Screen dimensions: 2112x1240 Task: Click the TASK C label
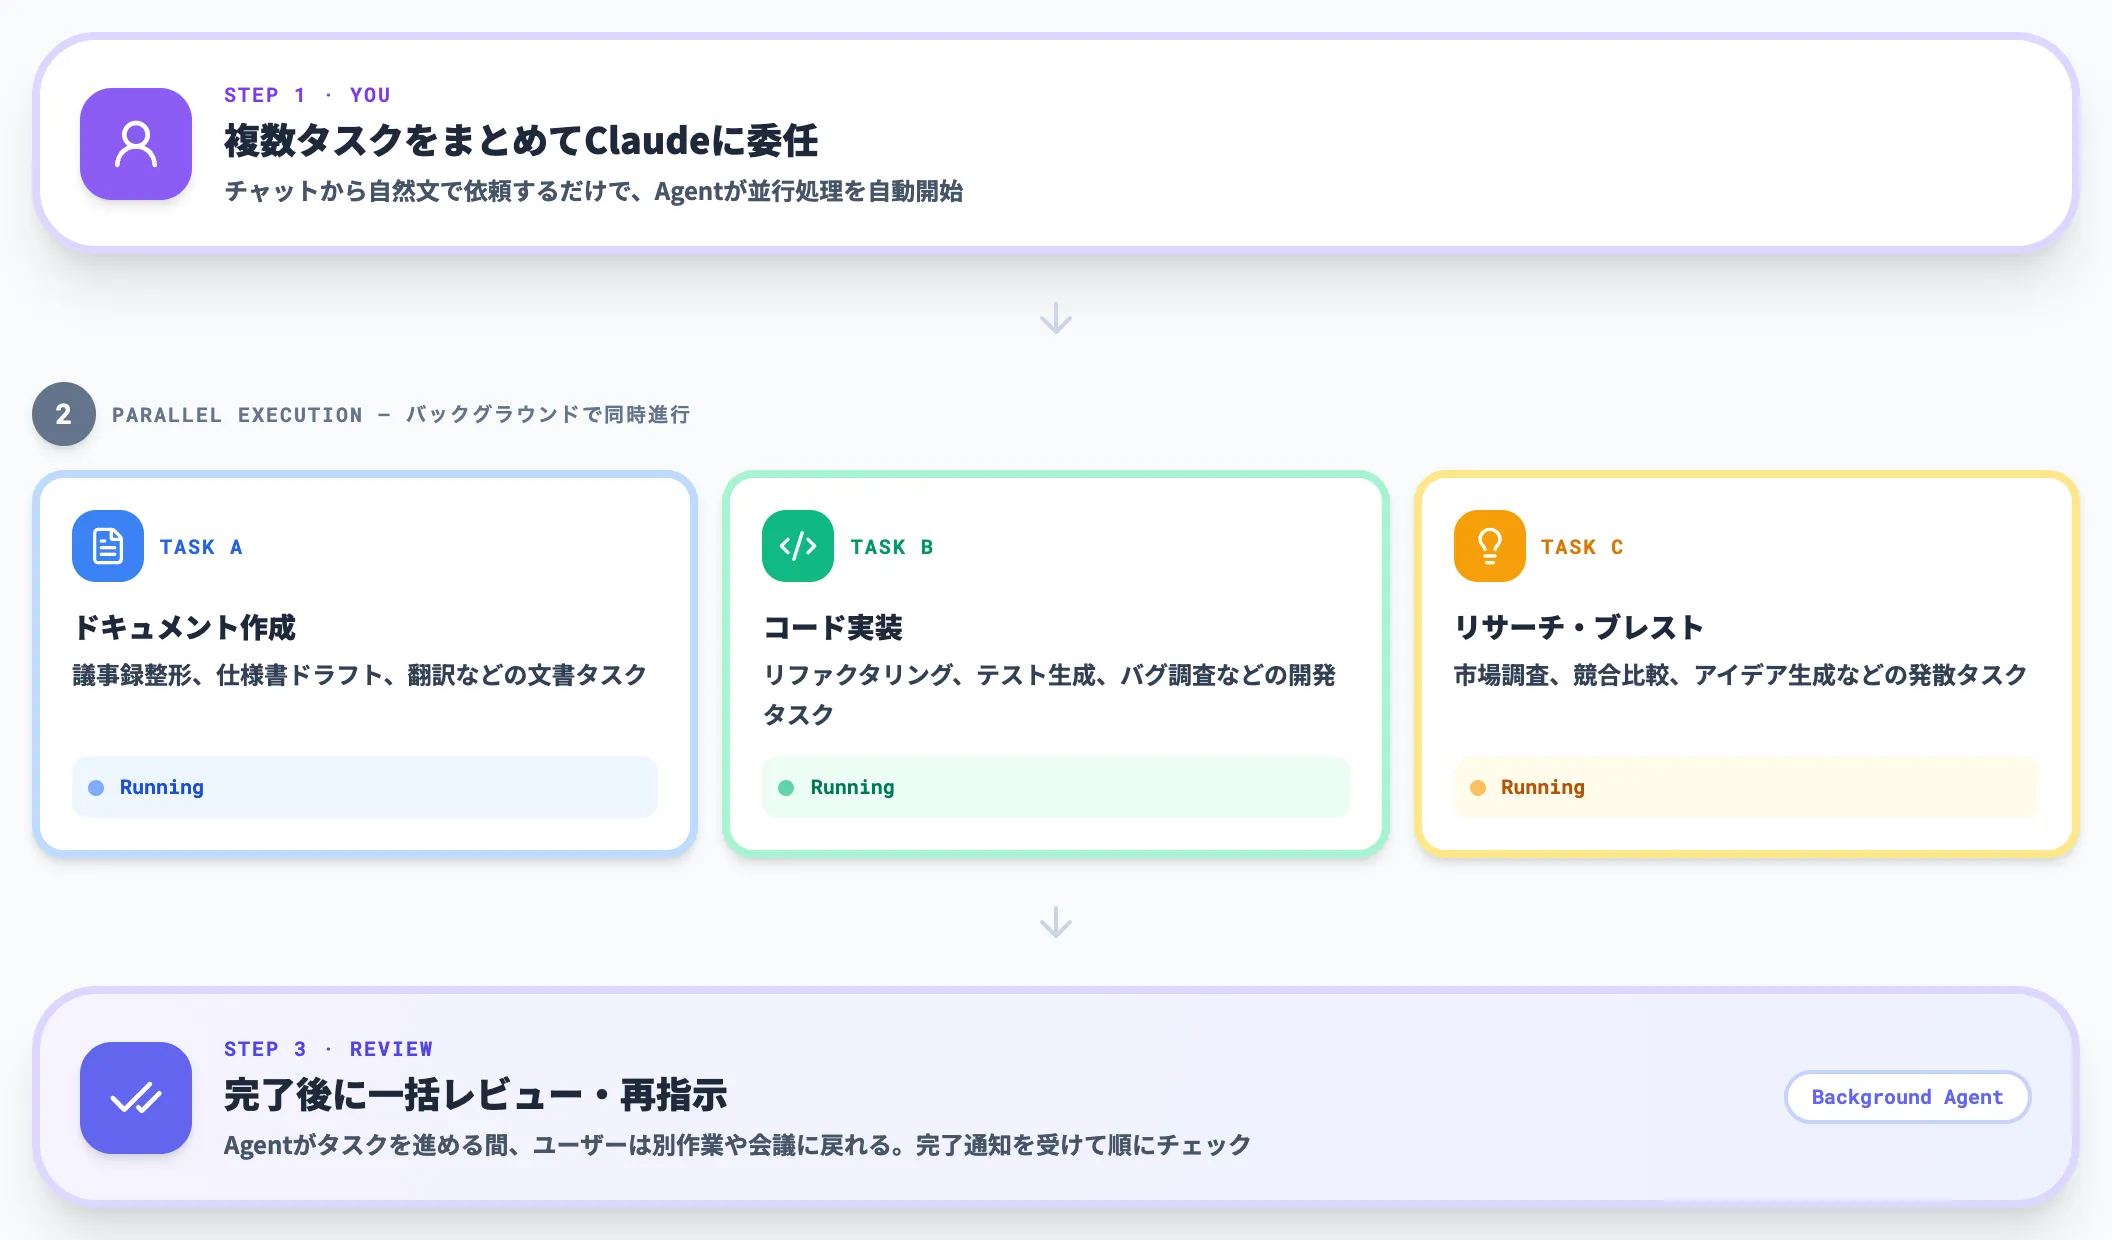click(1582, 547)
